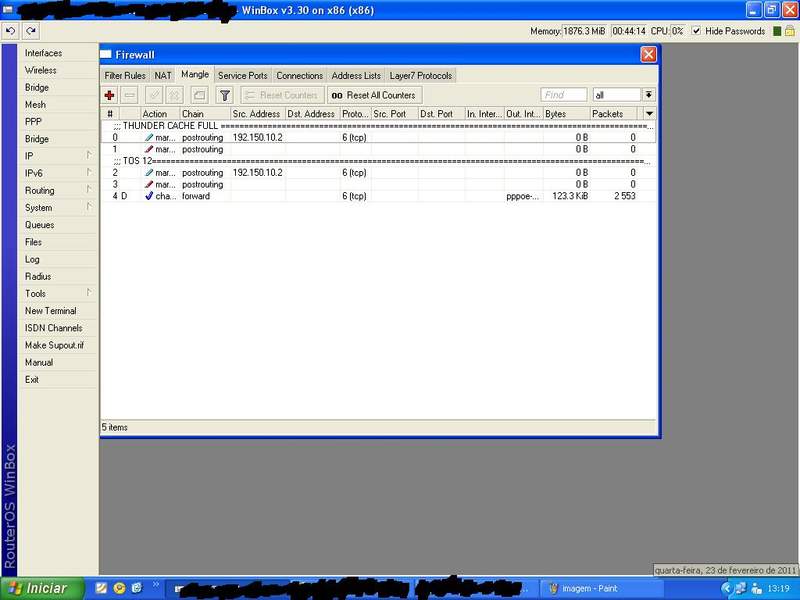The height and width of the screenshot is (600, 800).
Task: Open the Connections tab
Action: [299, 76]
